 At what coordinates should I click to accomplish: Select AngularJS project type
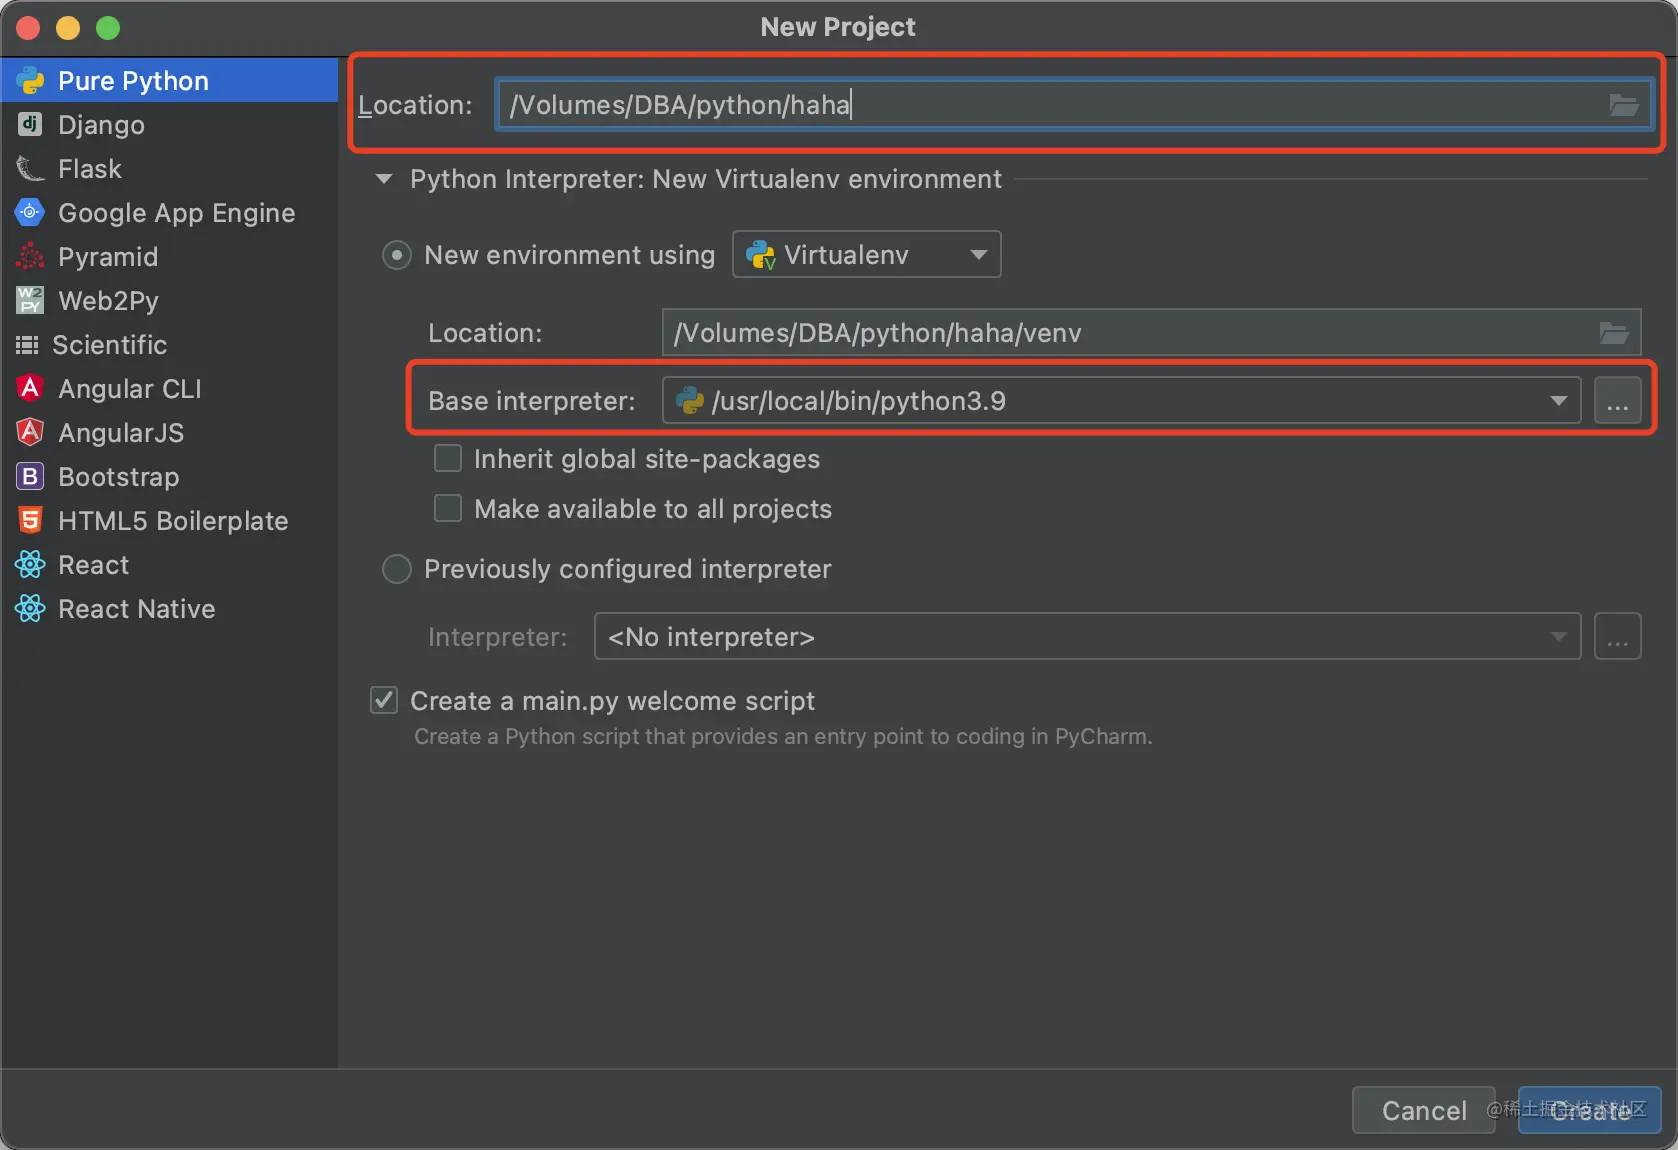tap(169, 433)
